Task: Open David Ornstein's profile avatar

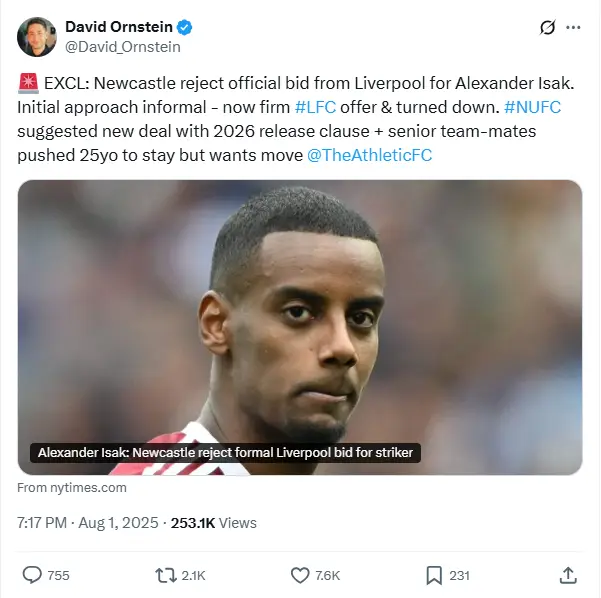Action: [37, 37]
